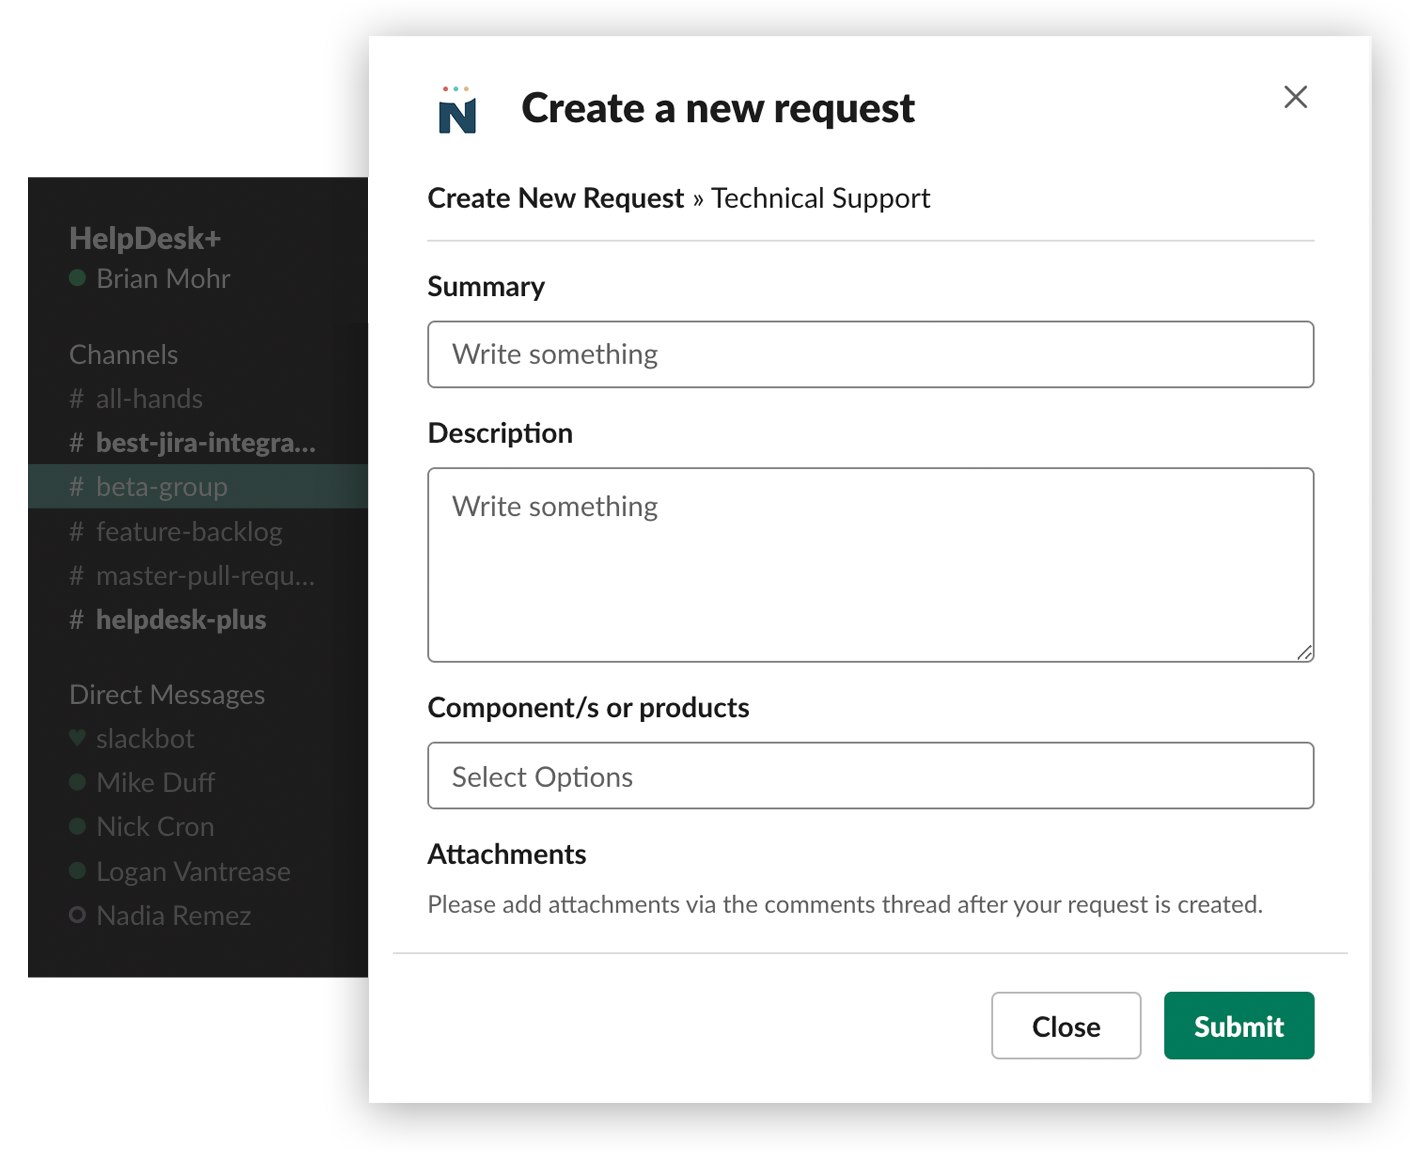The width and height of the screenshot is (1410, 1158).
Task: Select the beta-group channel
Action: [160, 486]
